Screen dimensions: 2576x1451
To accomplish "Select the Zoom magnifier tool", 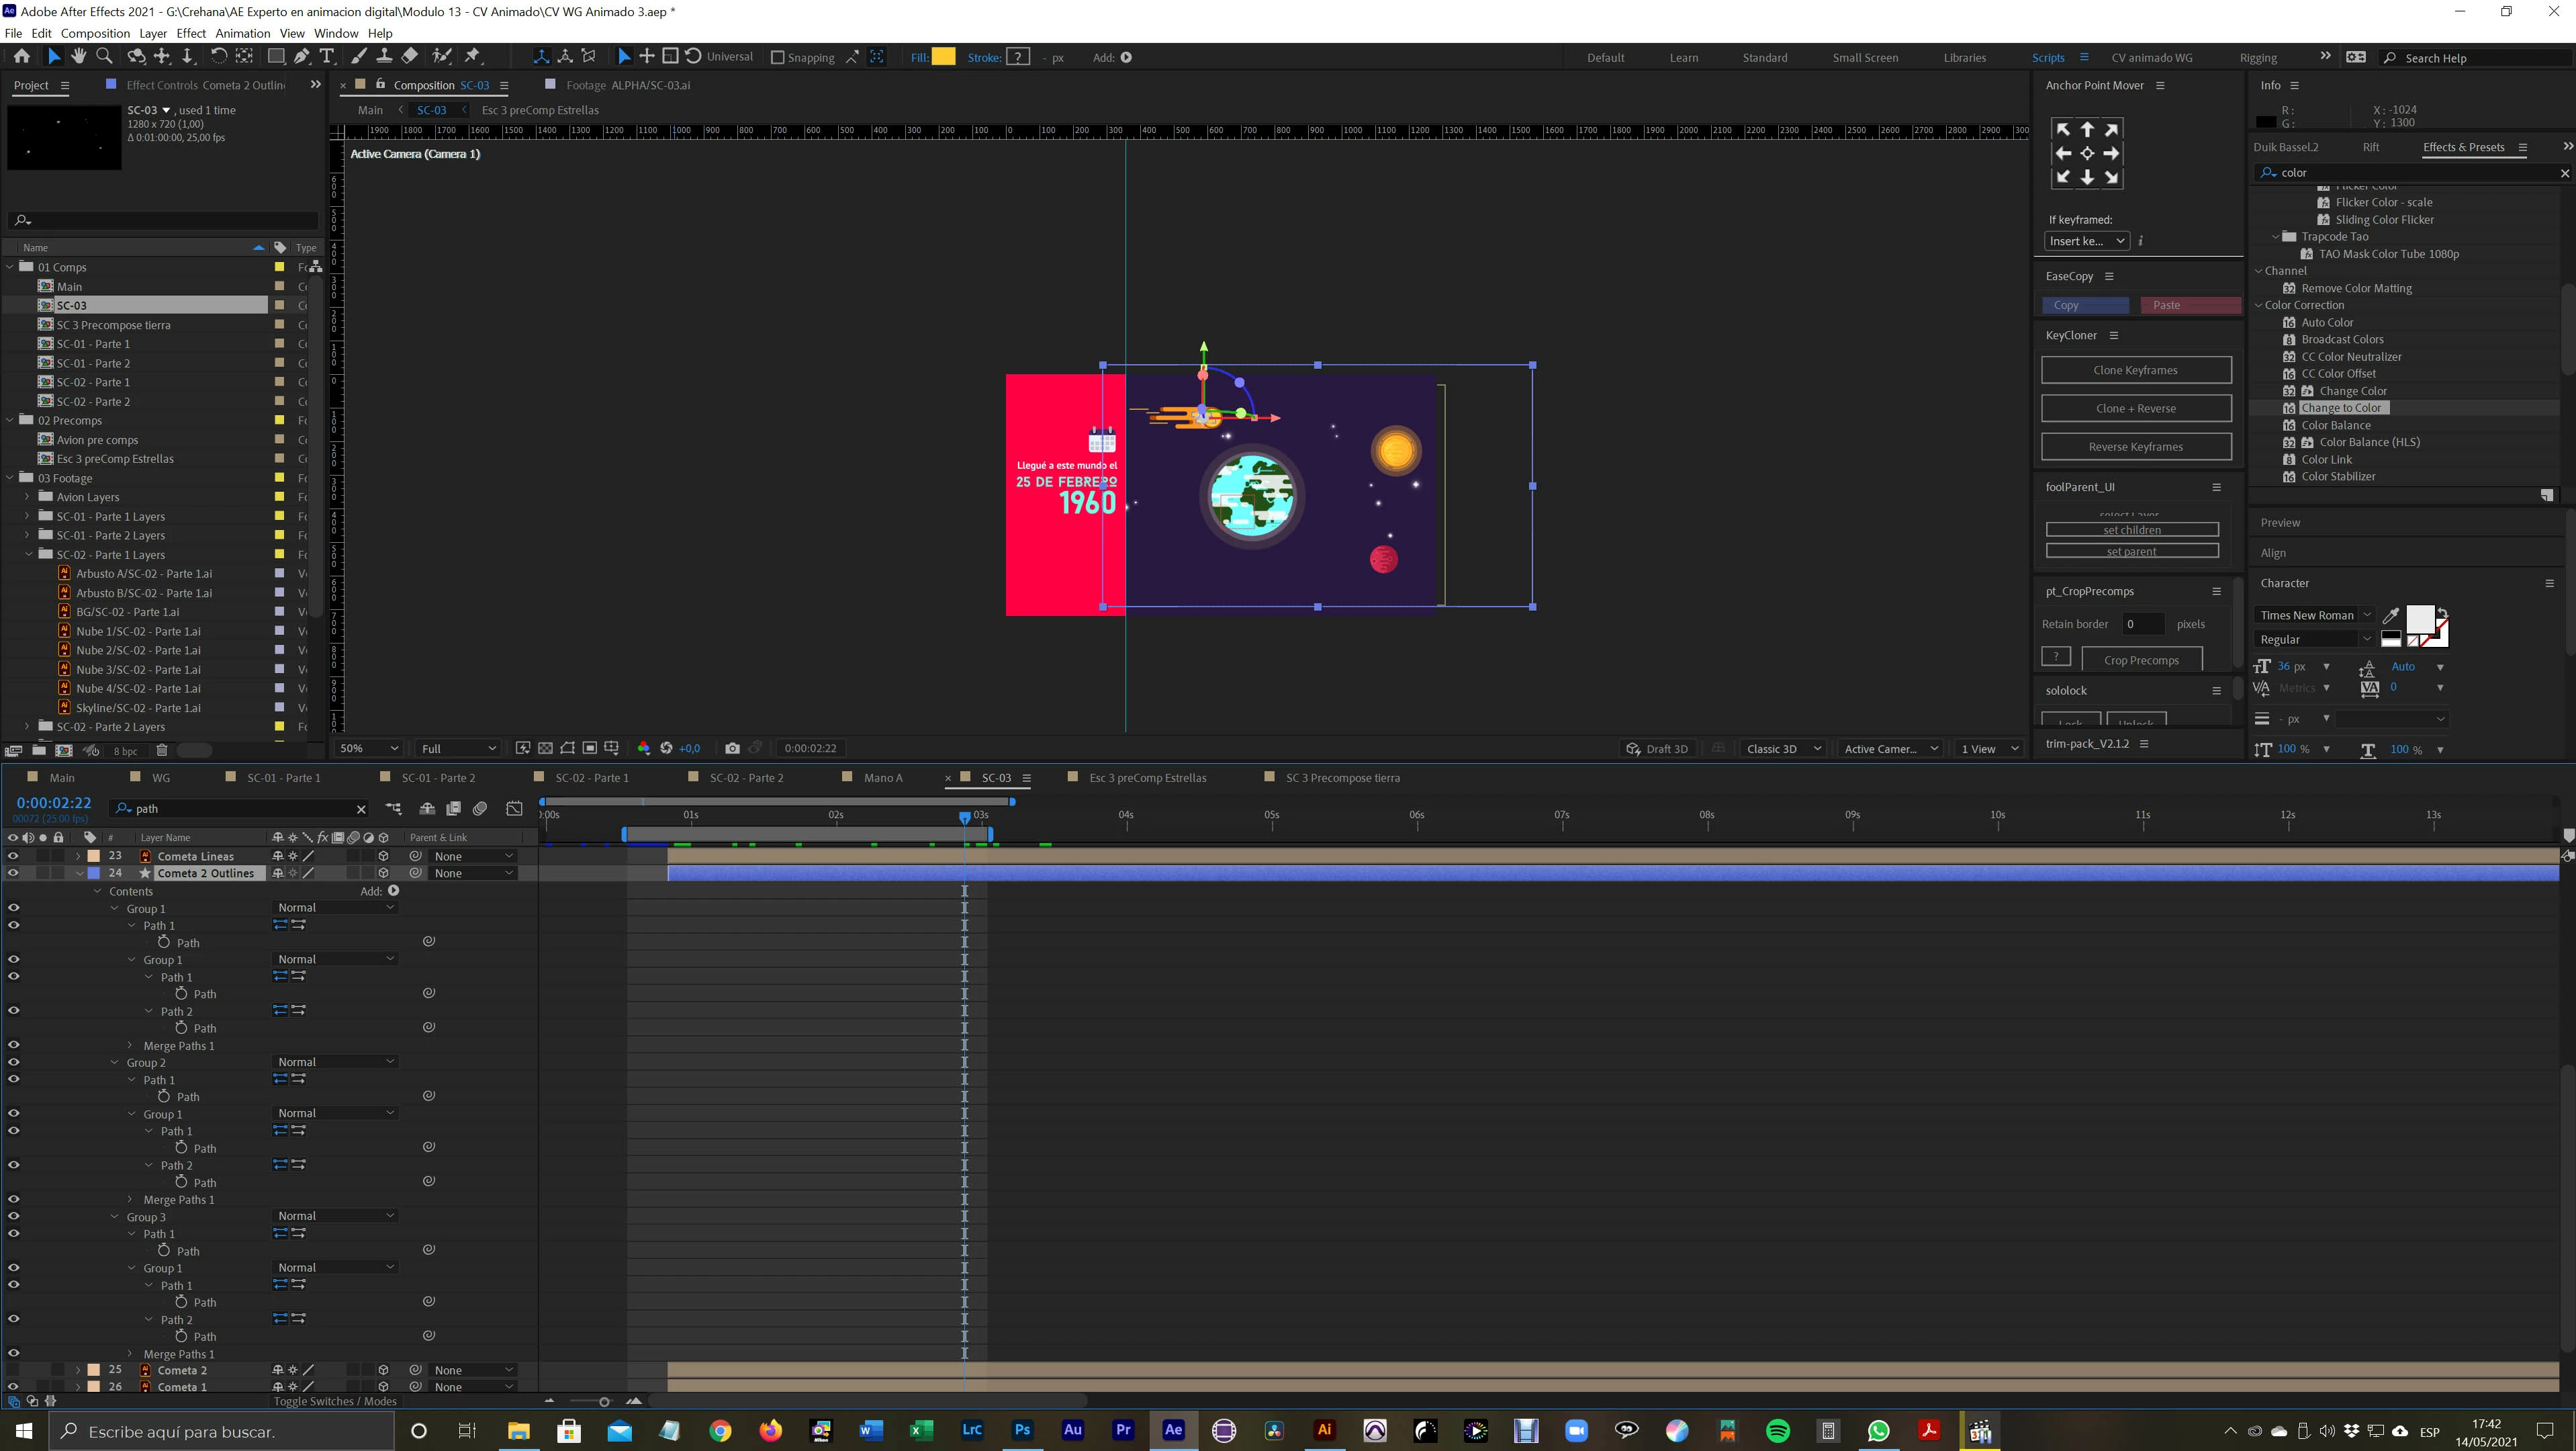I will 104,57.
